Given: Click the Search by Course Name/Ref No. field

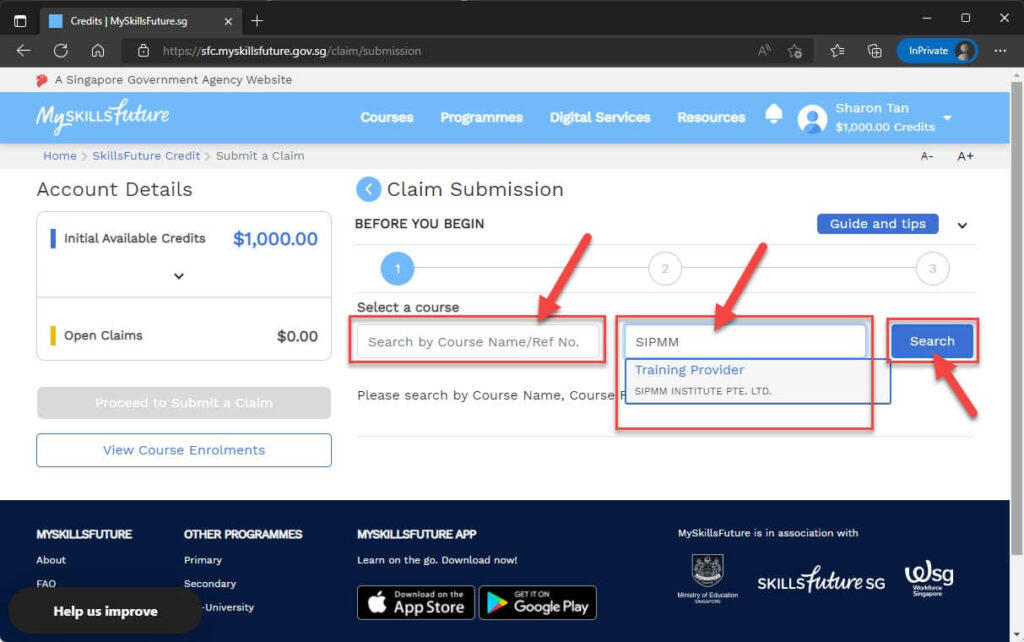Looking at the screenshot, I should click(x=478, y=341).
